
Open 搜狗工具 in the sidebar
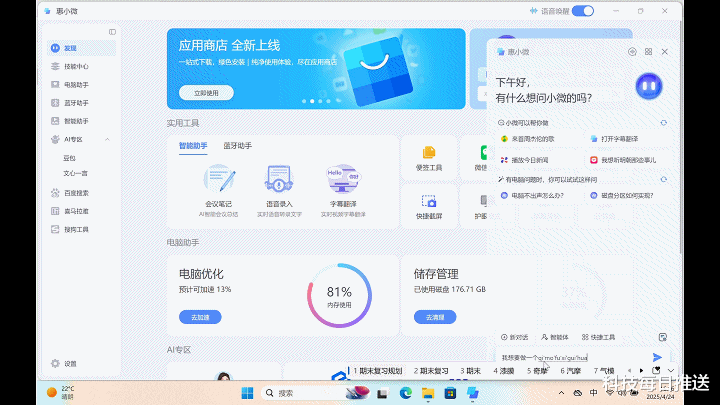point(81,230)
